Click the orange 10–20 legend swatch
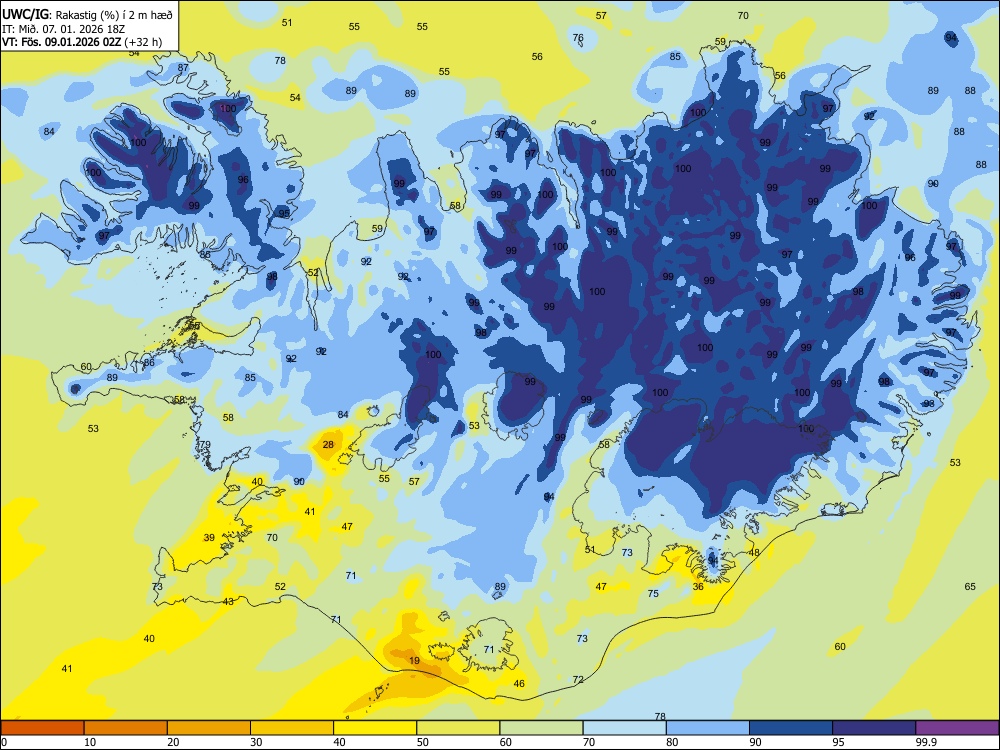This screenshot has height=750, width=1000. (x=126, y=728)
